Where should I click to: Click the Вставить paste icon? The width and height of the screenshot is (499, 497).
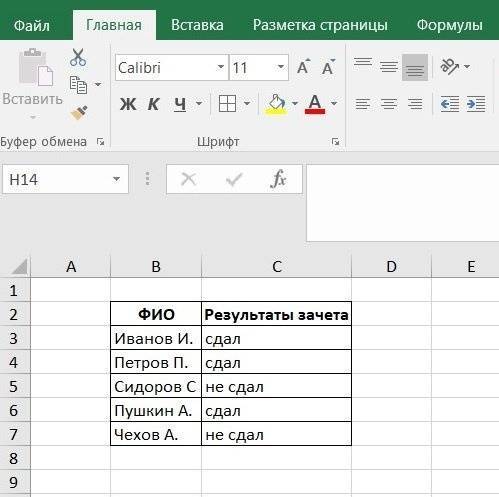pos(36,68)
